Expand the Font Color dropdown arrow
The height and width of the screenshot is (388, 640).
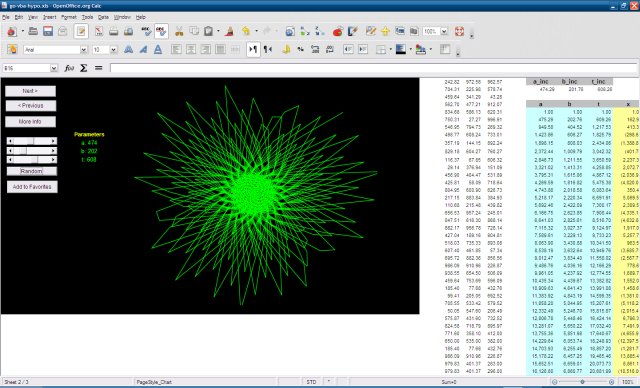pyautogui.click(x=431, y=49)
